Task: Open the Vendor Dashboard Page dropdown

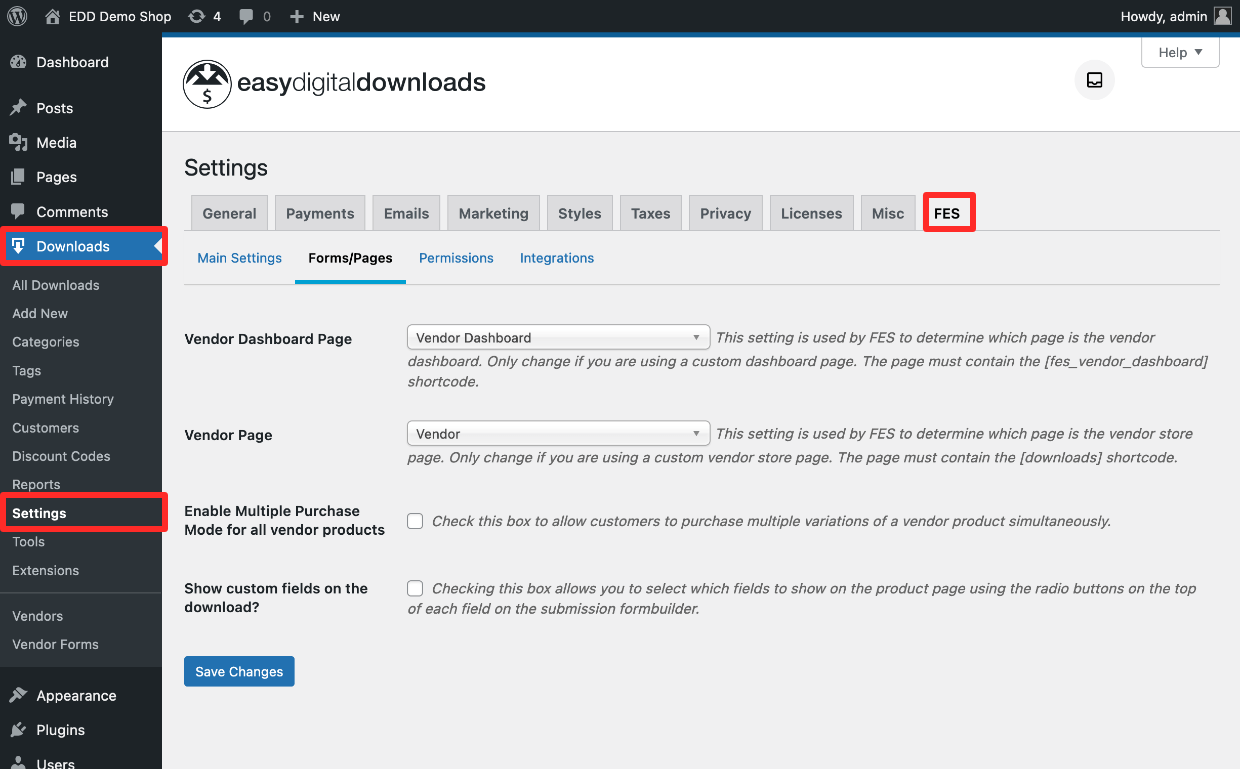Action: (x=558, y=338)
